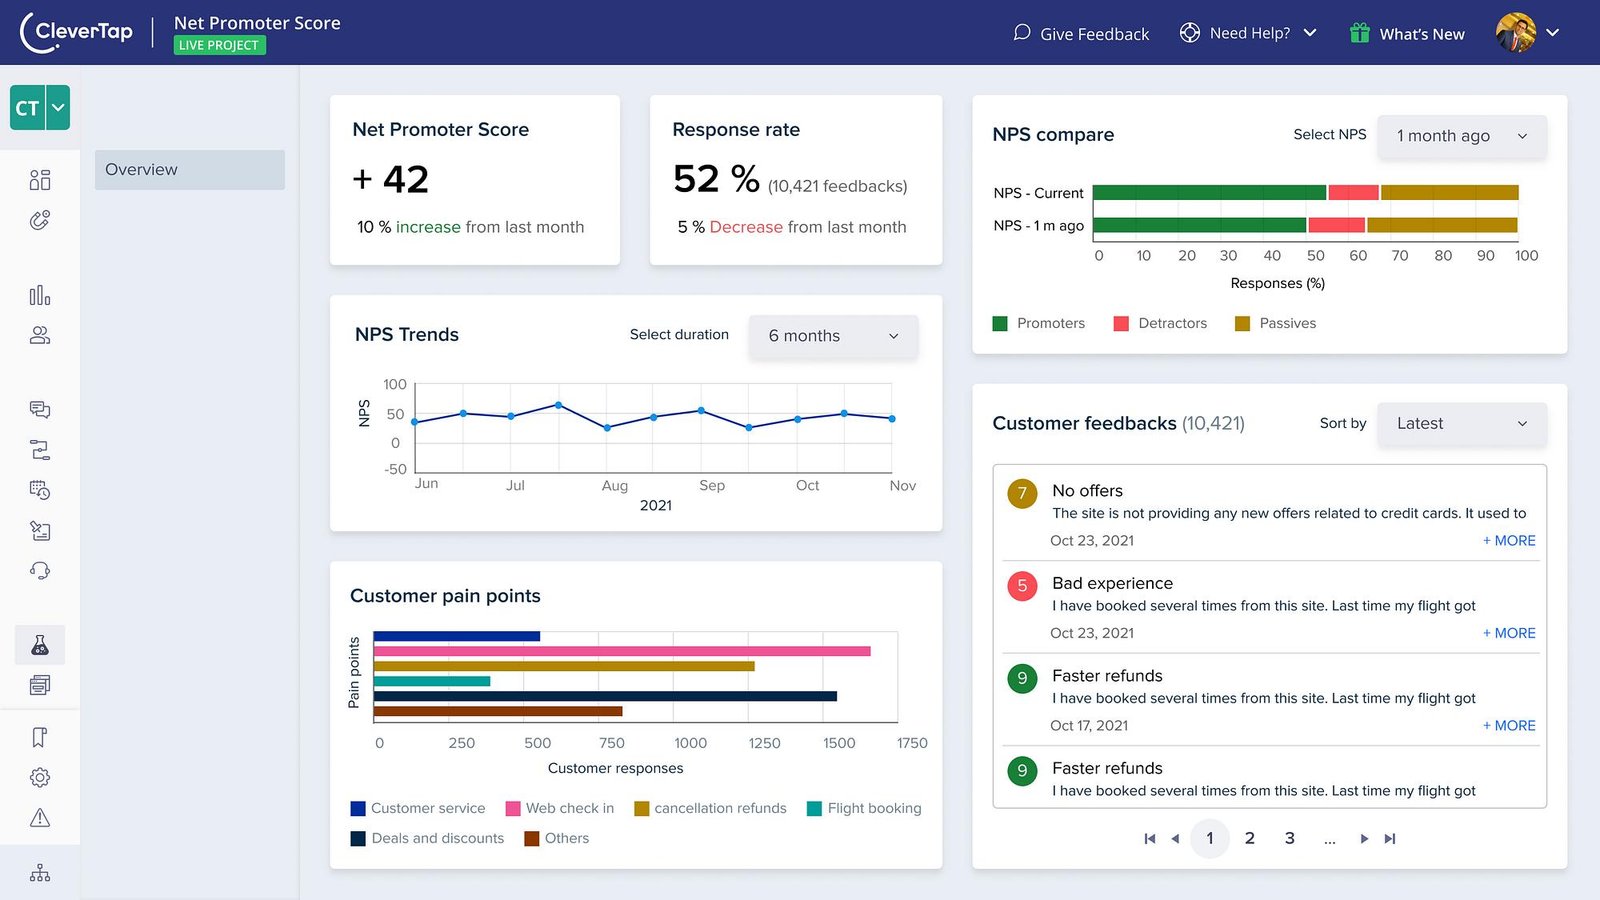1600x900 pixels.
Task: Click the score 5 badge on 'Bad experience'
Action: 1022,586
